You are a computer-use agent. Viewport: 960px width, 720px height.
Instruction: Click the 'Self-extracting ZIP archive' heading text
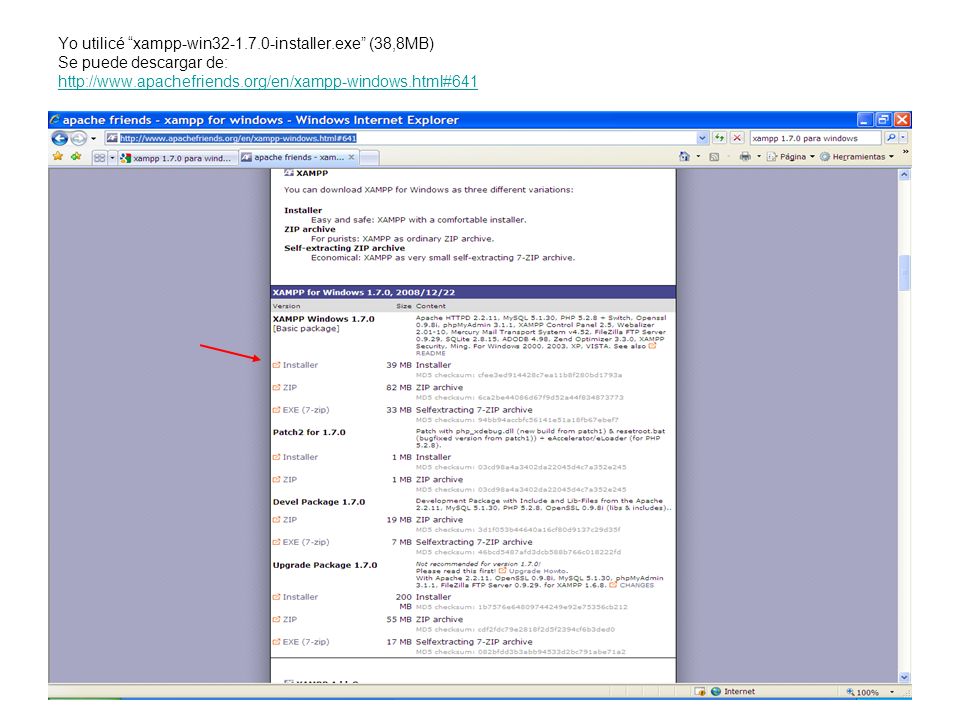(344, 248)
